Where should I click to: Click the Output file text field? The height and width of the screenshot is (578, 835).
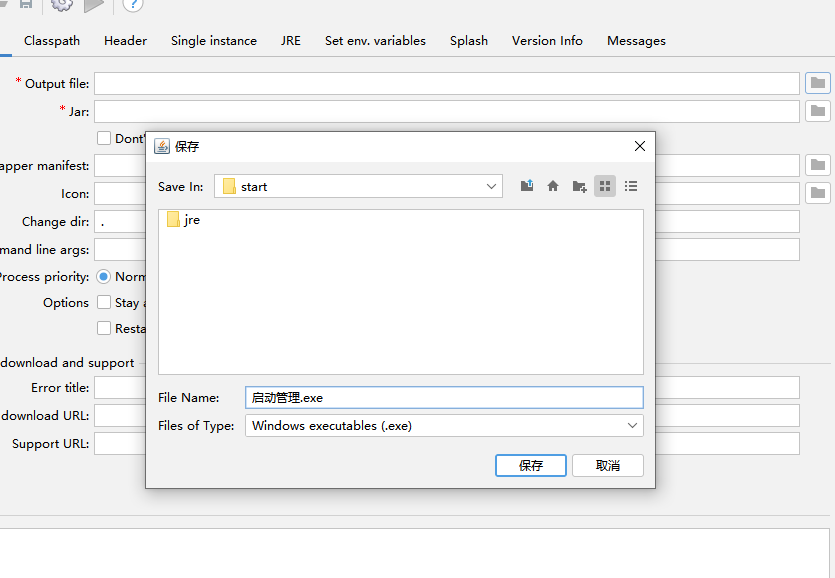[x=447, y=84]
